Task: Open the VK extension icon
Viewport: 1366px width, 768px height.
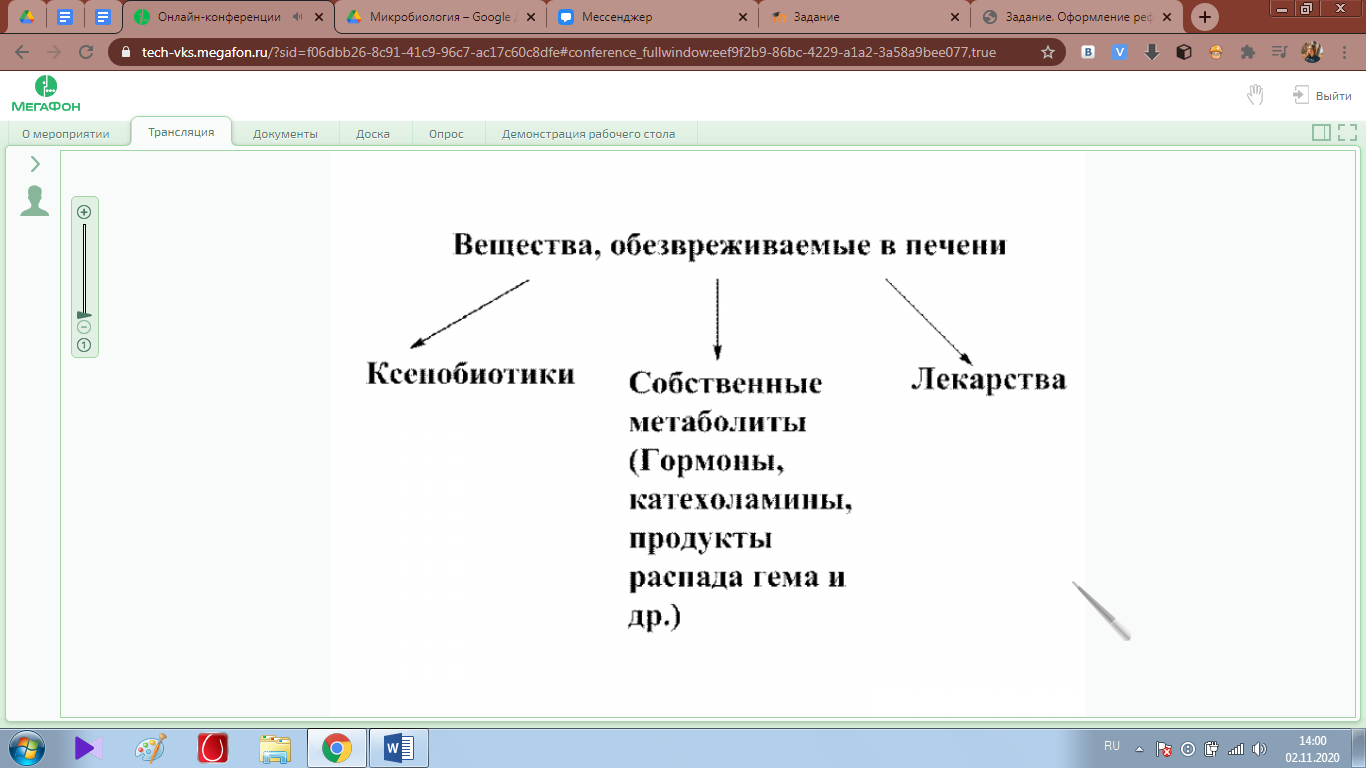Action: click(1088, 52)
